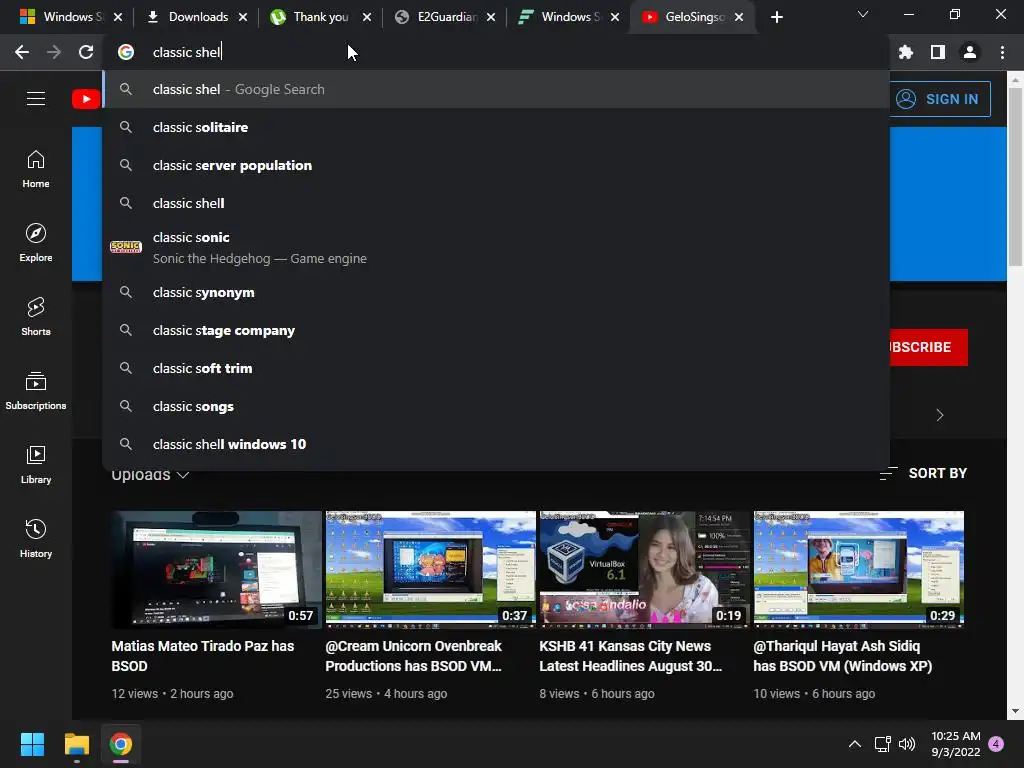Image resolution: width=1024 pixels, height=768 pixels.
Task: Click the red SUBSCRIBE button
Action: tap(928, 347)
